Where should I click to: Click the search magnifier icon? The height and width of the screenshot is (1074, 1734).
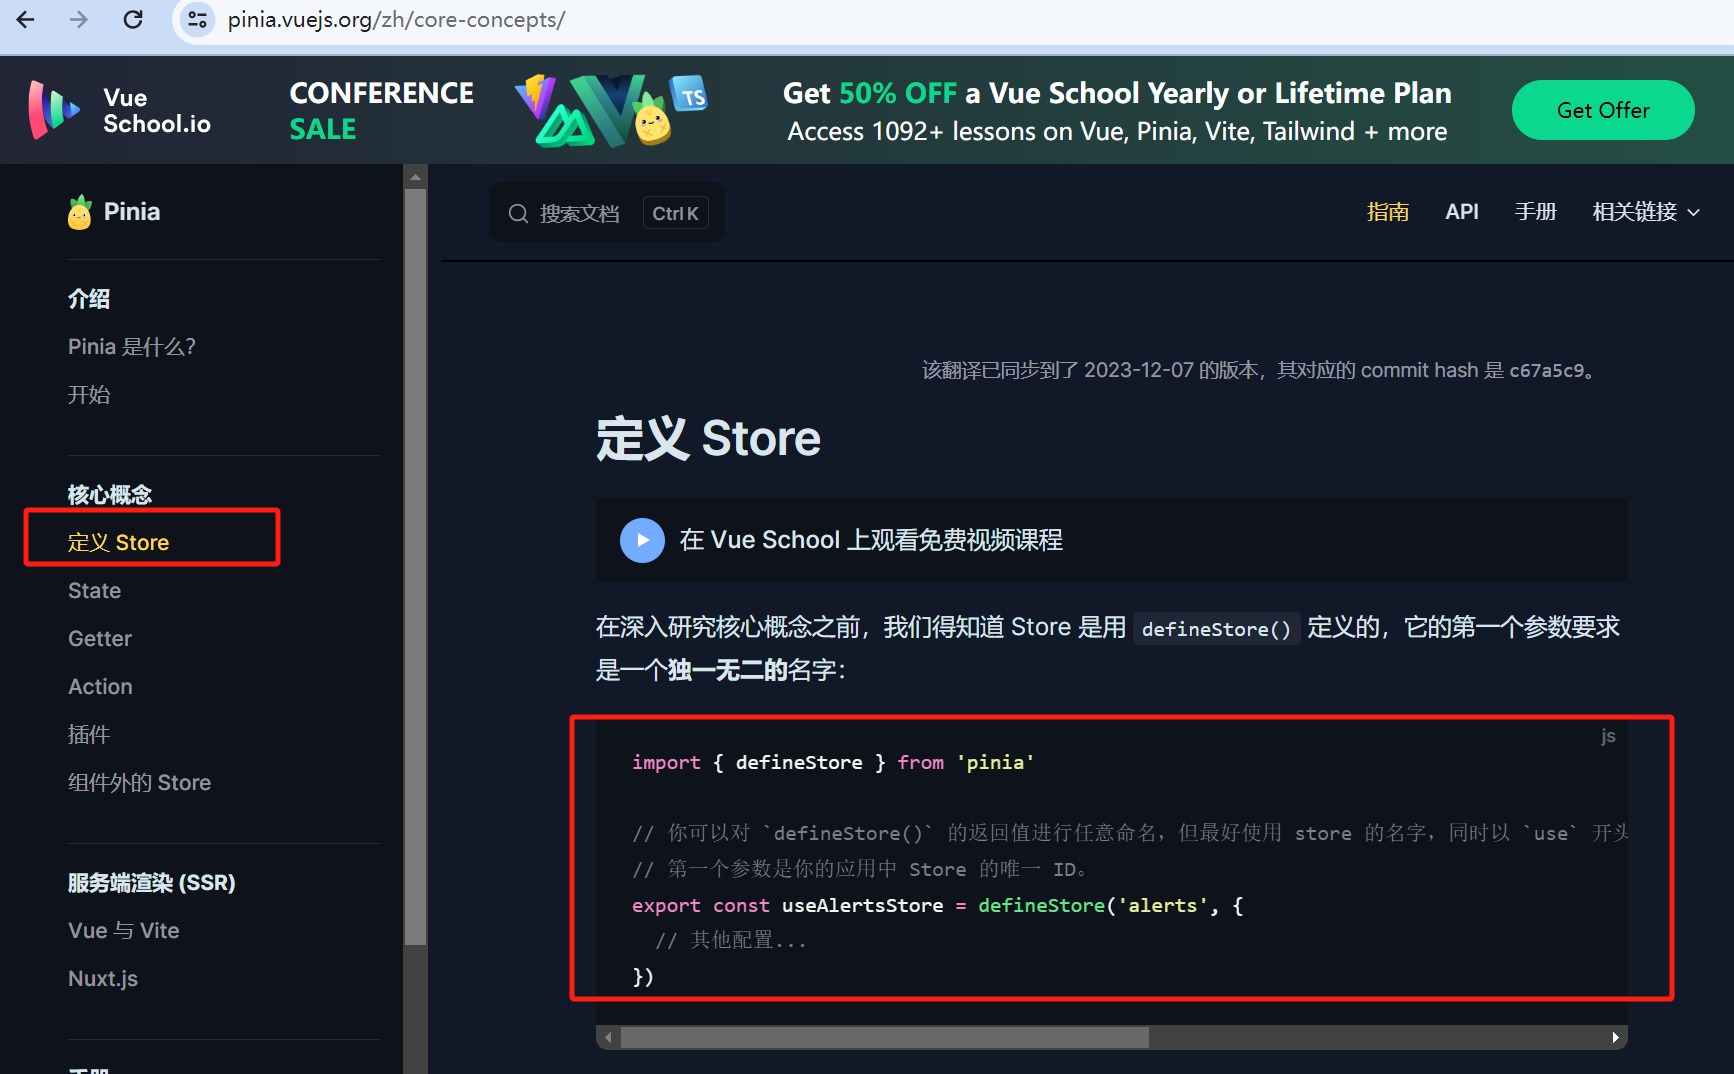pyautogui.click(x=518, y=213)
